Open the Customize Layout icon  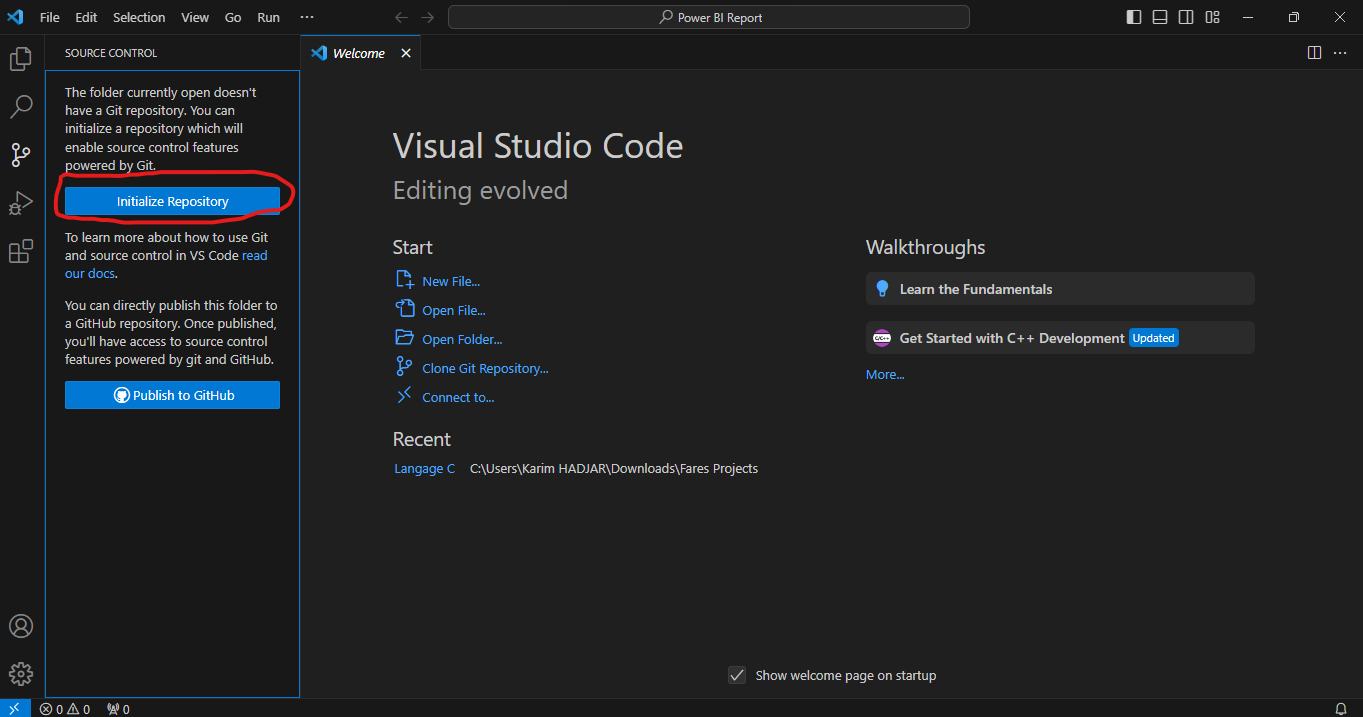coord(1212,17)
